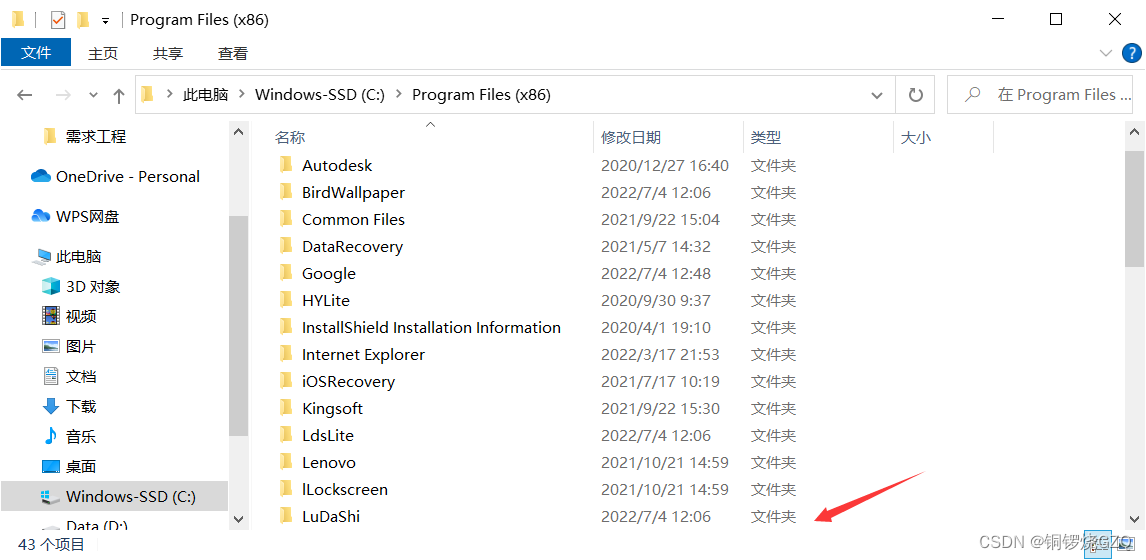Switch to the 查看 ribbon tab

click(x=232, y=53)
